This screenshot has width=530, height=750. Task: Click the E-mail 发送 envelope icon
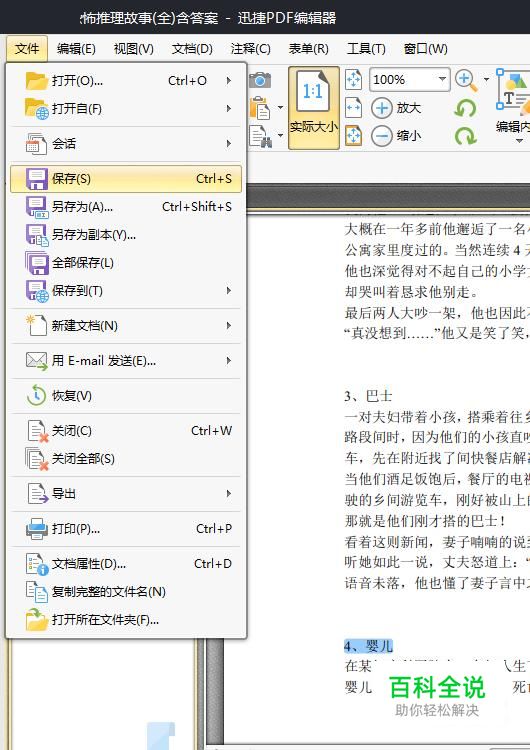click(x=36, y=361)
